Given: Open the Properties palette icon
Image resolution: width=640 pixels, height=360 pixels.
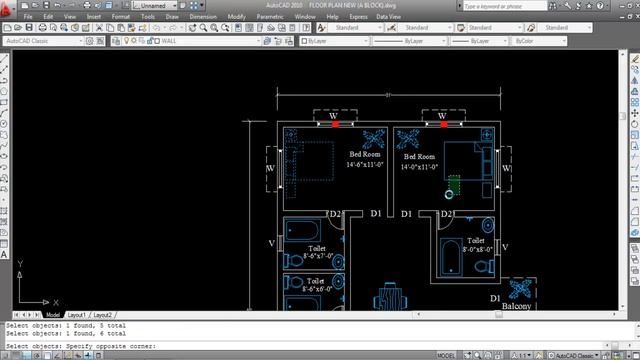Looking at the screenshot, I should pyautogui.click(x=238, y=28).
